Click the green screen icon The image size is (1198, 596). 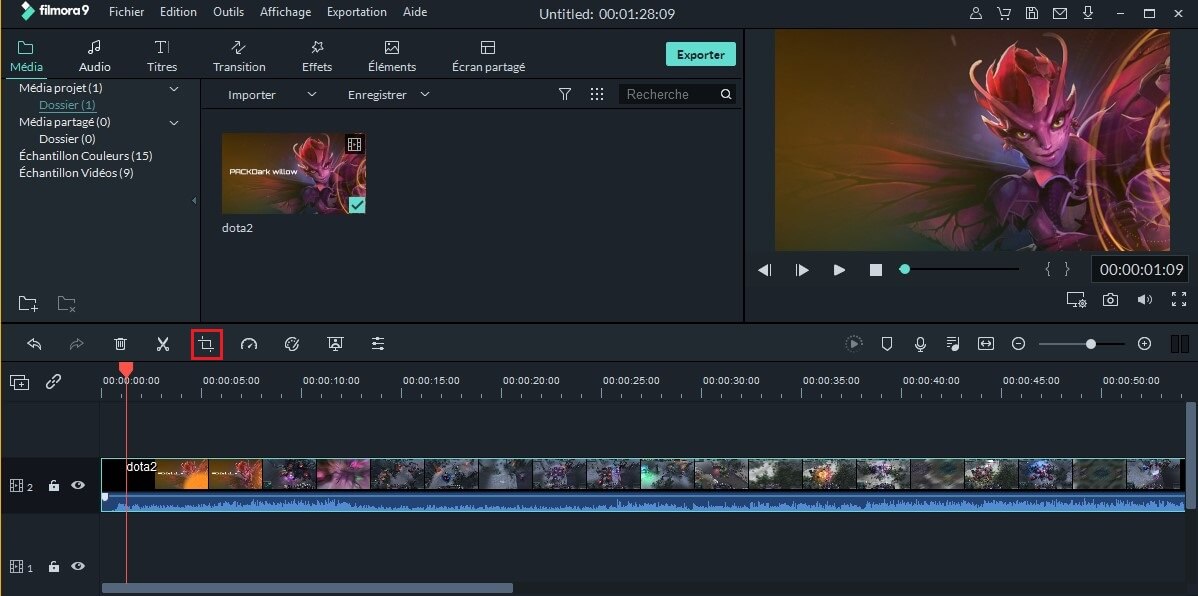pyautogui.click(x=335, y=344)
